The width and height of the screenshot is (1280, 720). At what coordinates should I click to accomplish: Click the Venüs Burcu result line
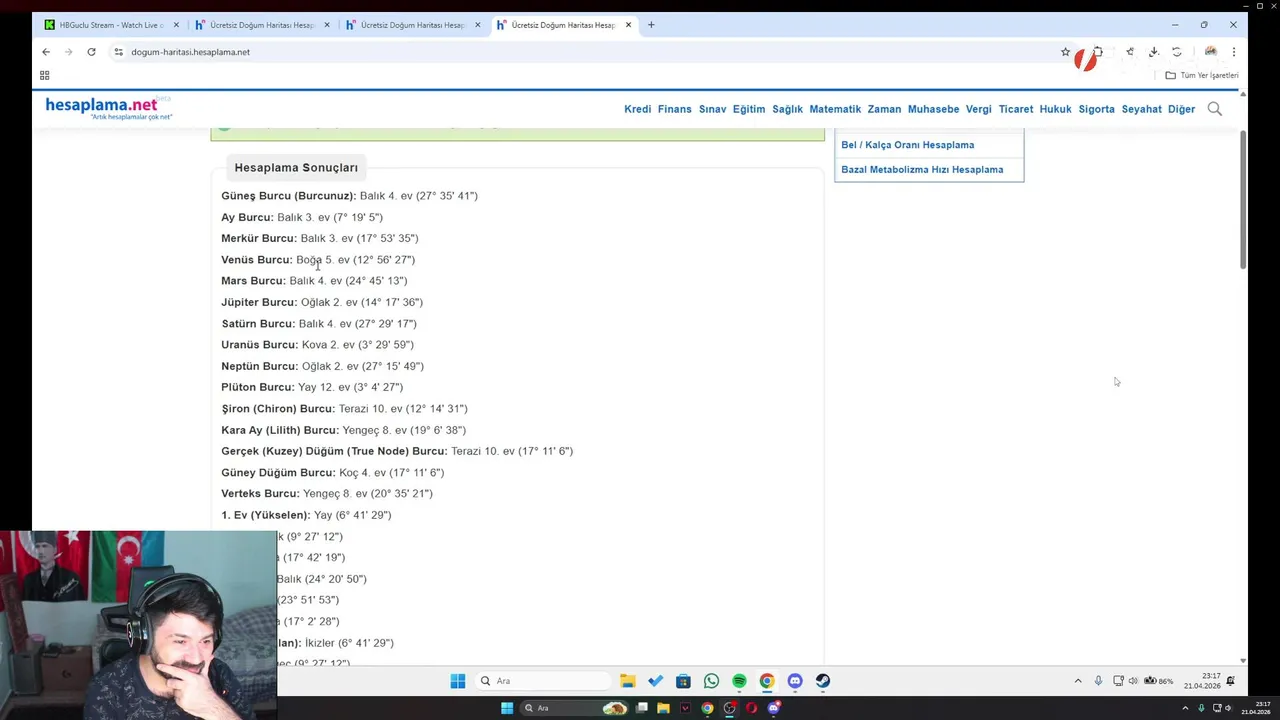coord(318,260)
